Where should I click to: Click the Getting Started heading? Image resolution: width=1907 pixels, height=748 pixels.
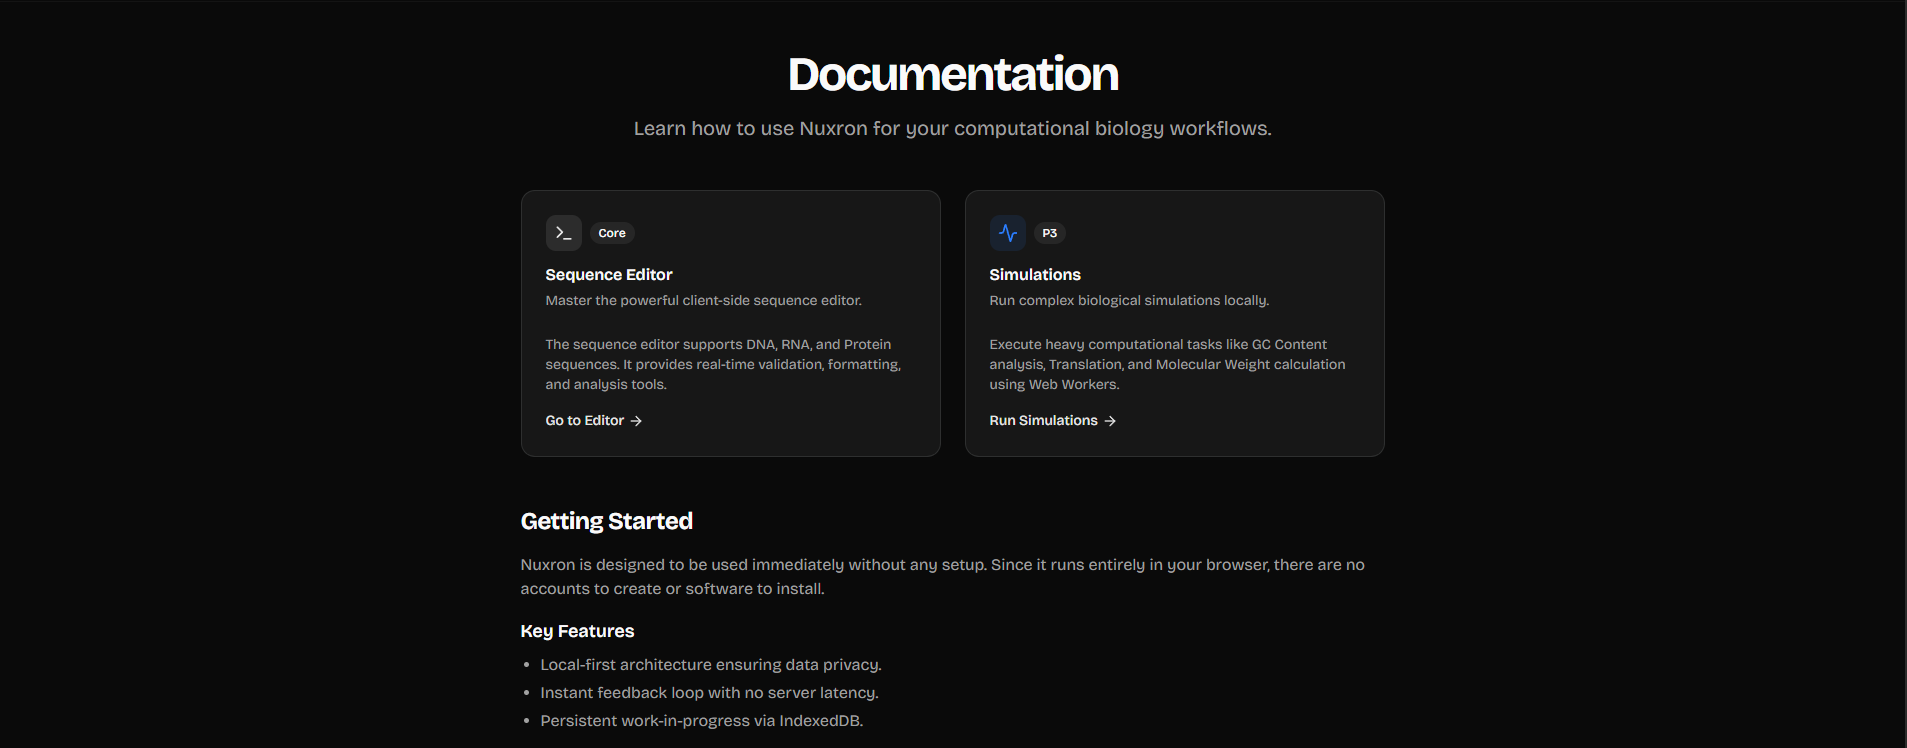tap(607, 521)
